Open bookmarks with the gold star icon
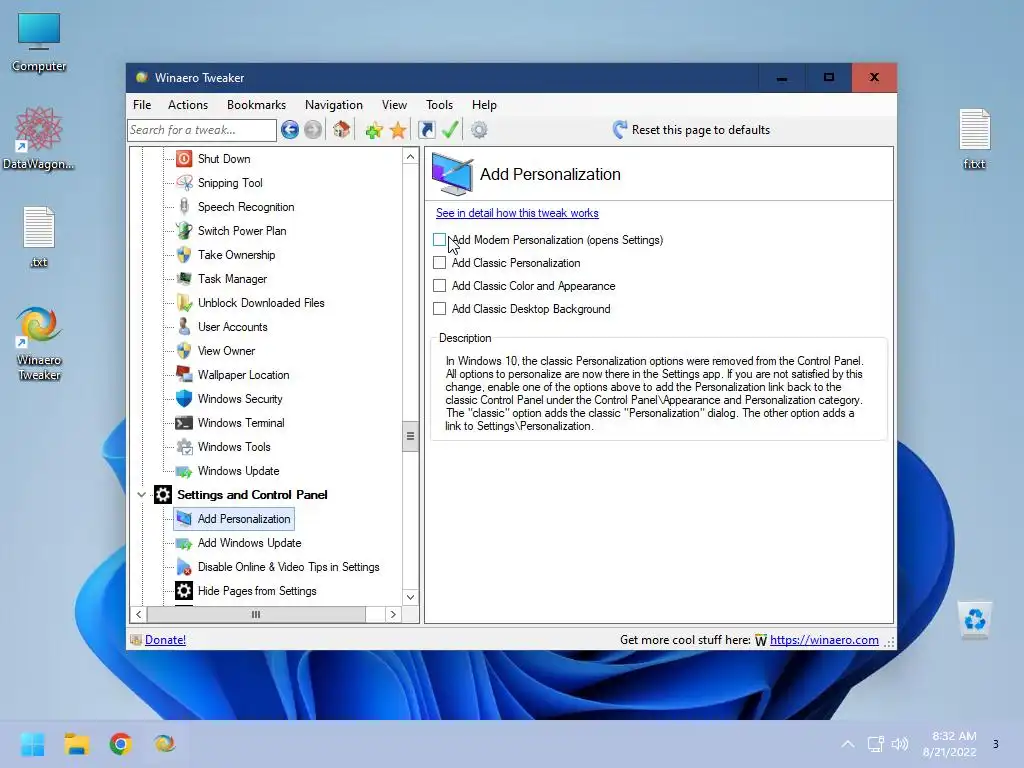 398,130
